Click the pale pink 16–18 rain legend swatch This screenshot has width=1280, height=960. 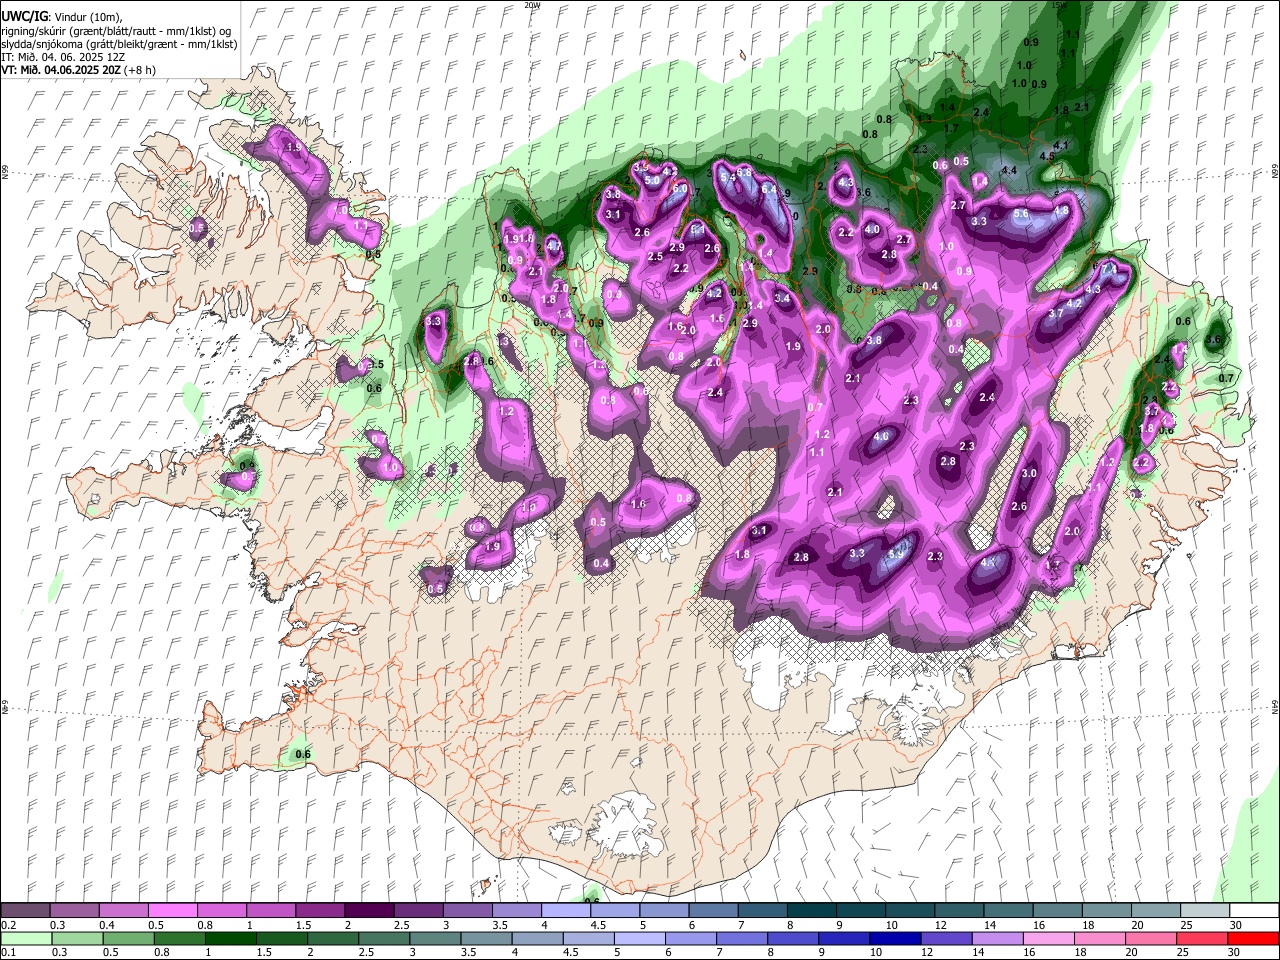click(1049, 938)
